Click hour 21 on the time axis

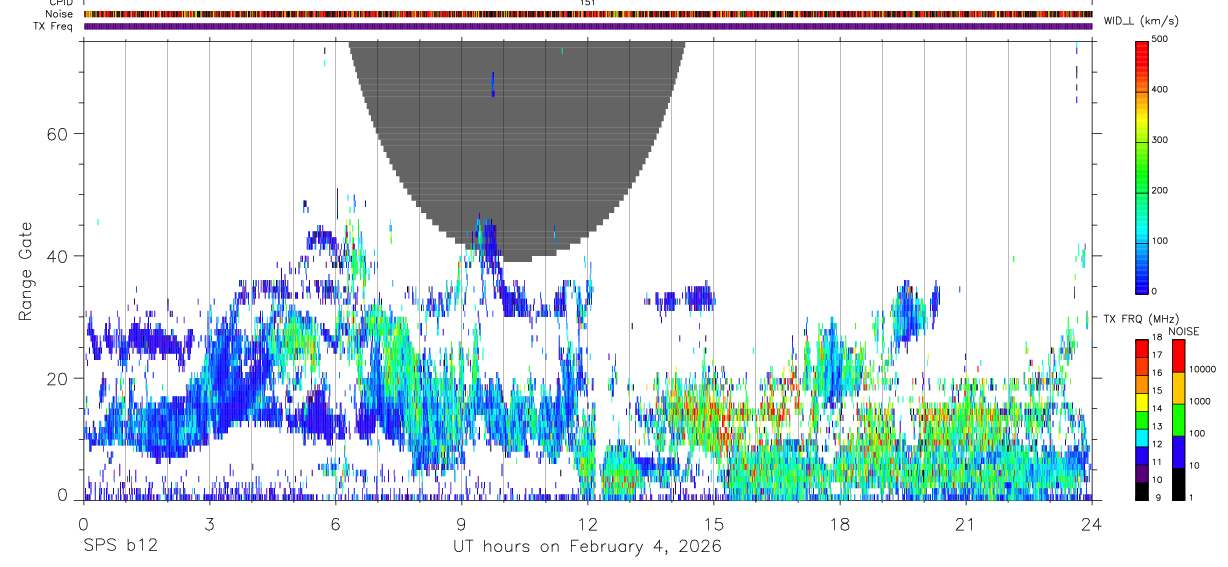(966, 524)
